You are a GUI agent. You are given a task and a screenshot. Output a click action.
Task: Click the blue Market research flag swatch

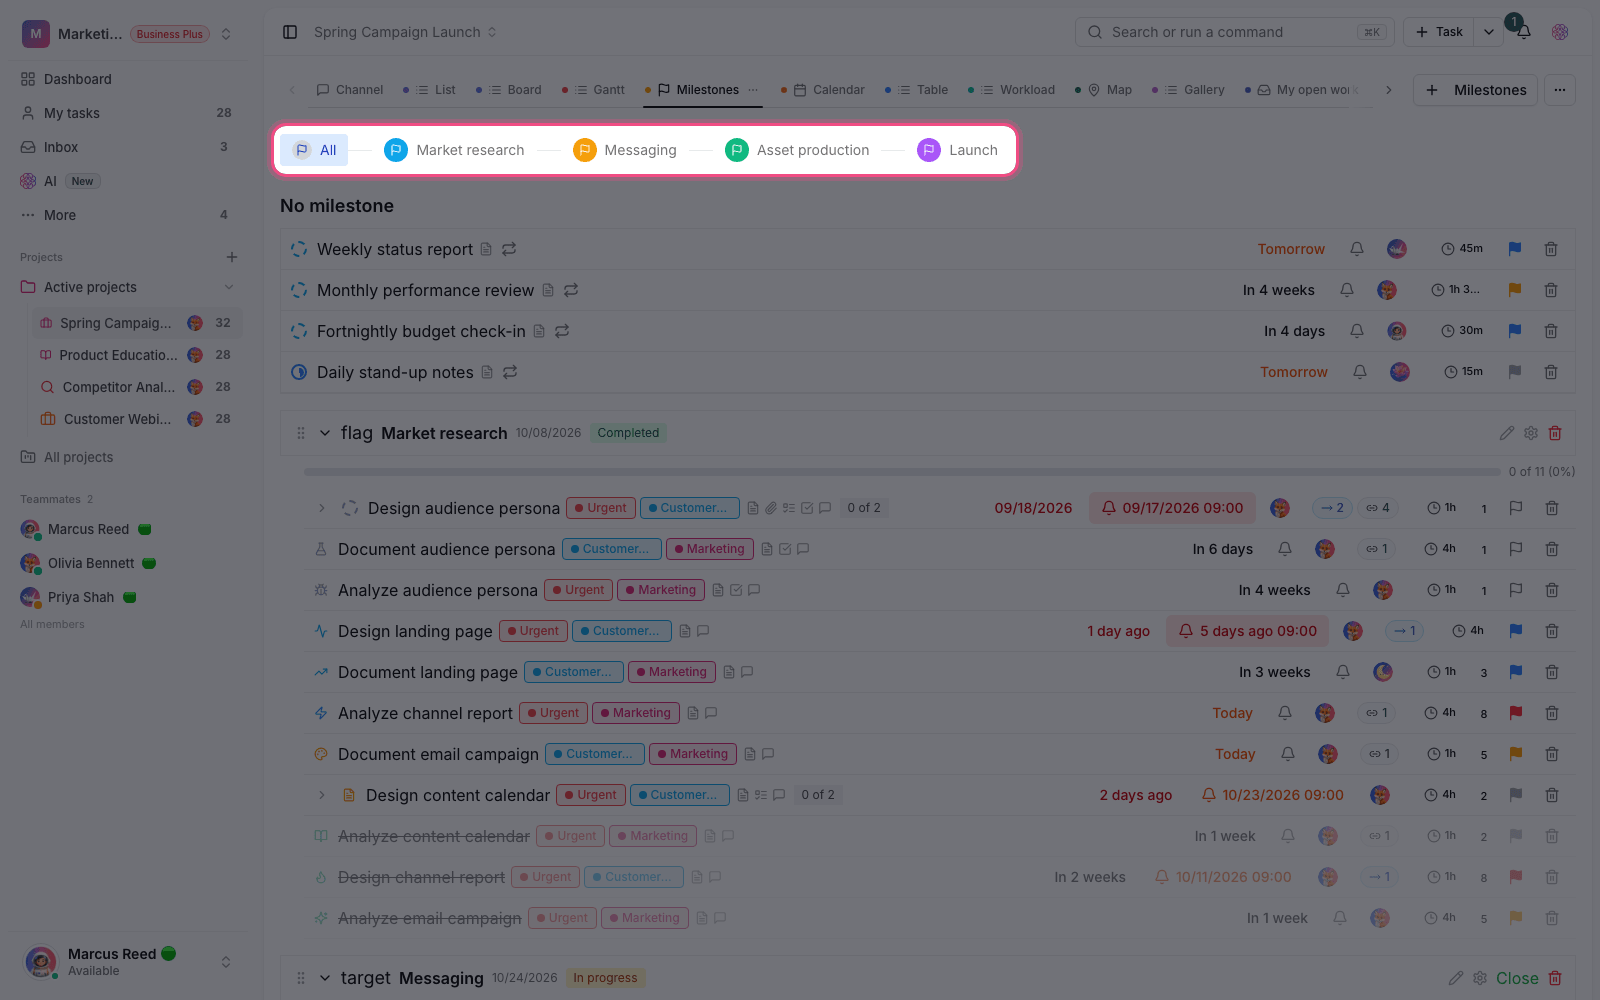[x=396, y=150]
